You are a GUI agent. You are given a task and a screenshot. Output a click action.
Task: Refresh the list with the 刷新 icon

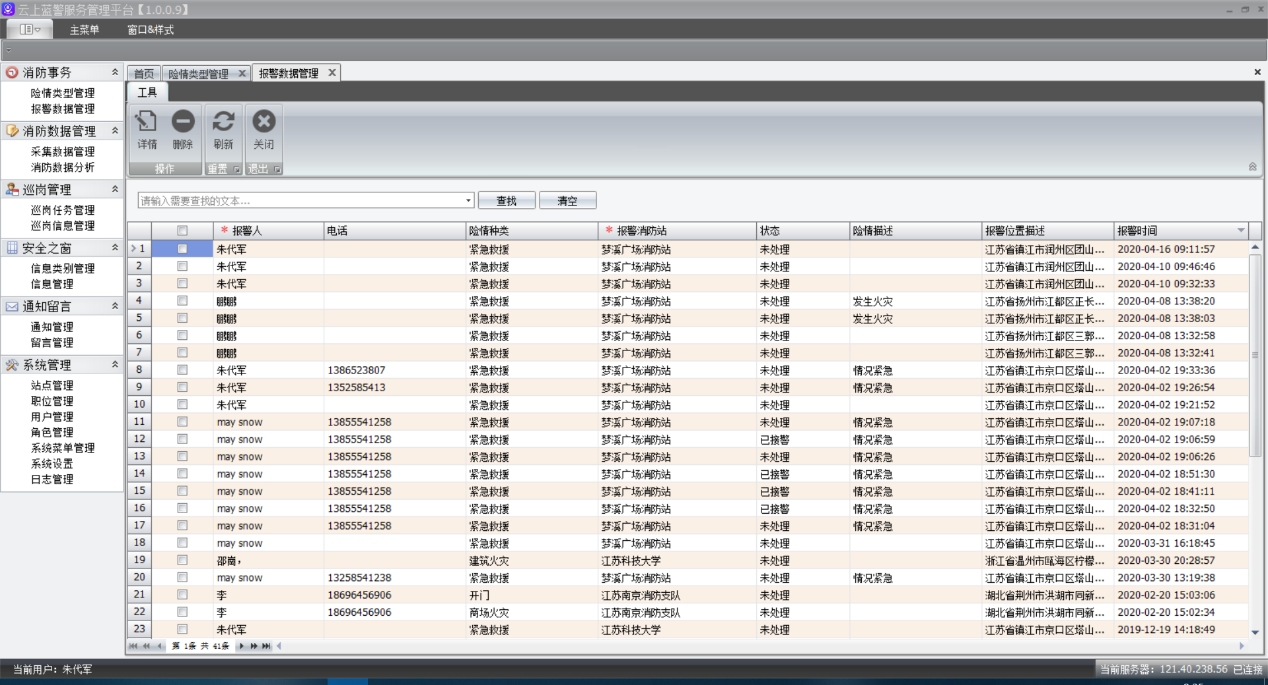(x=223, y=129)
